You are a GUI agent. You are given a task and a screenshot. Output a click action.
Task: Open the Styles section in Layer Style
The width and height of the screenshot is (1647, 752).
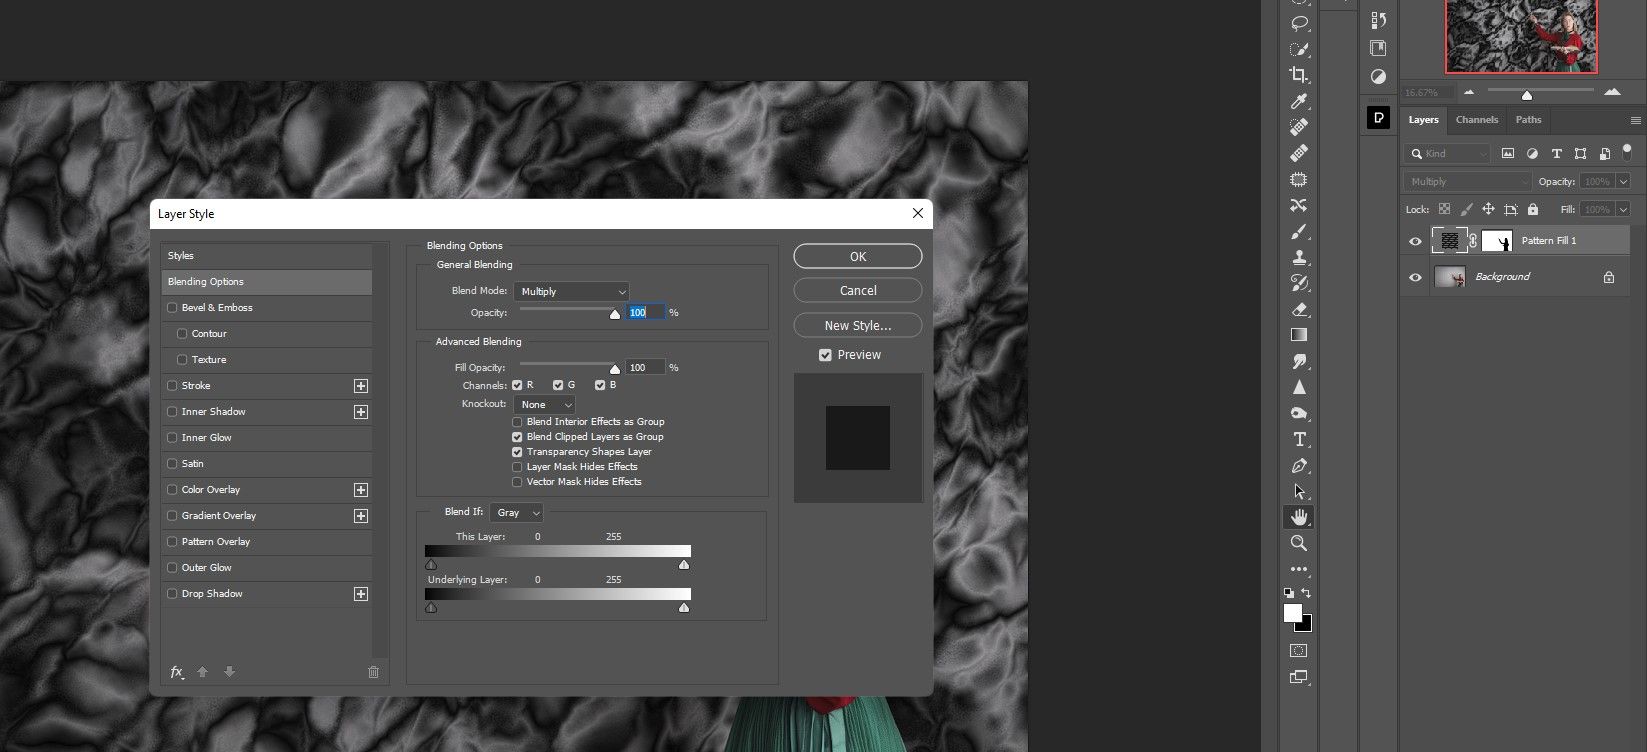coord(267,256)
